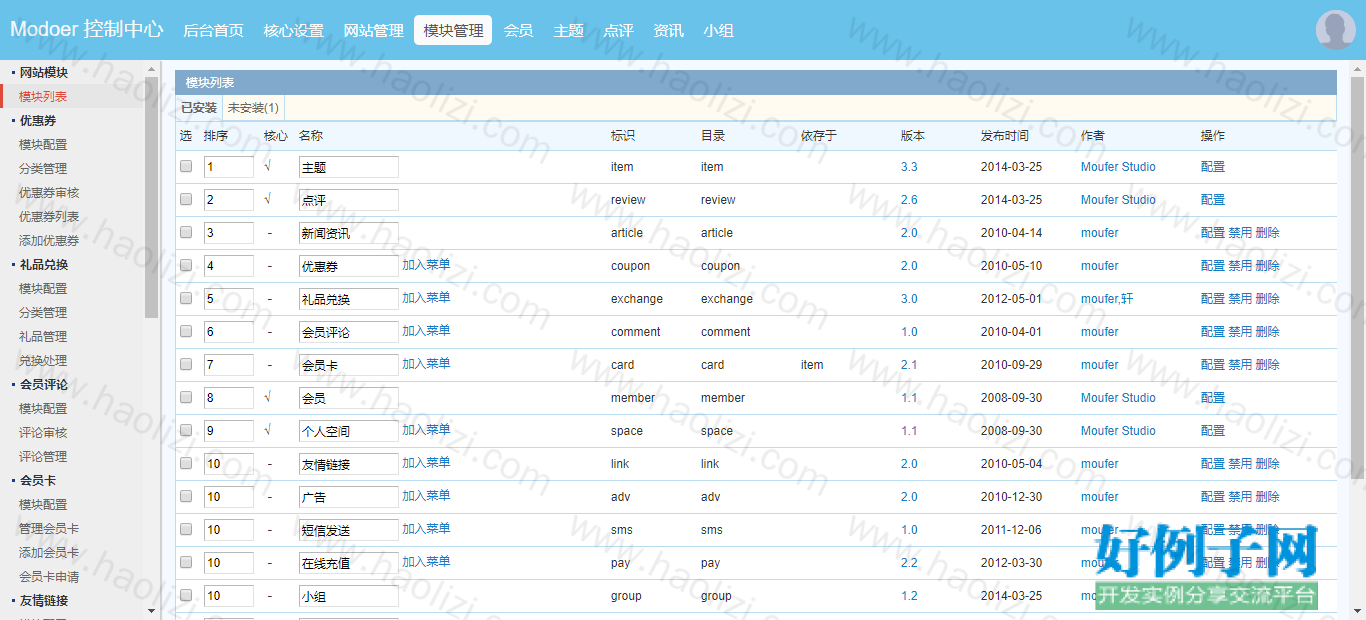Viewport: 1366px width, 620px height.
Task: Open 会员 top menu
Action: [518, 31]
